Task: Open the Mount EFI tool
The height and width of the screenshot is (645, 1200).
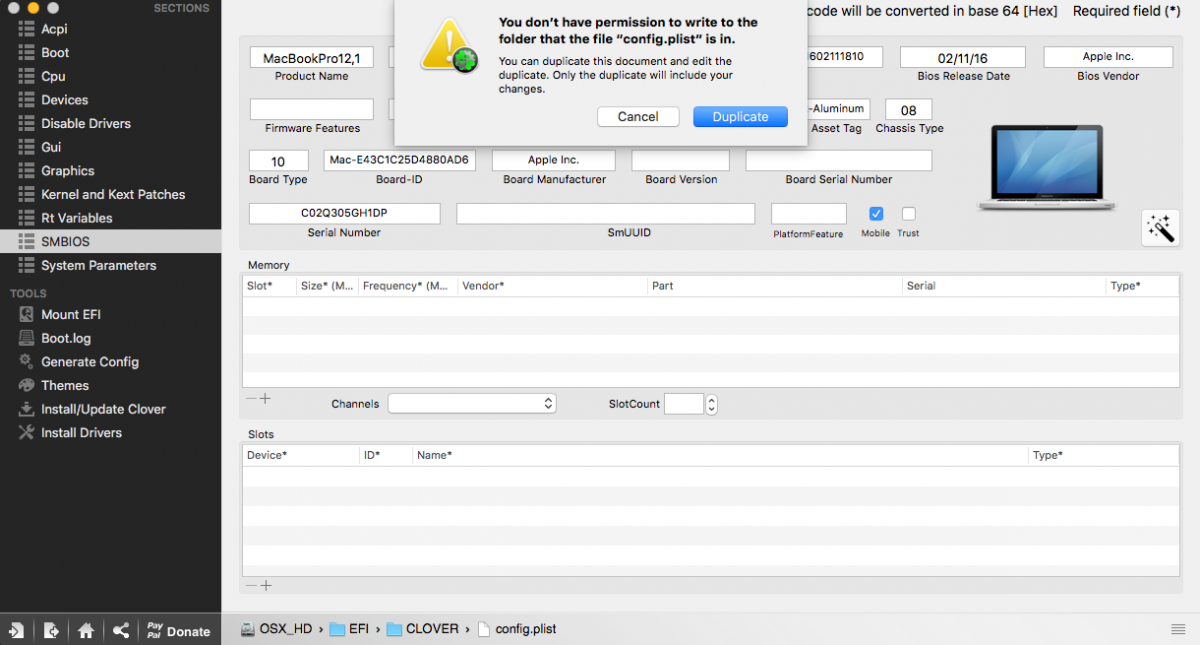Action: click(x=70, y=314)
